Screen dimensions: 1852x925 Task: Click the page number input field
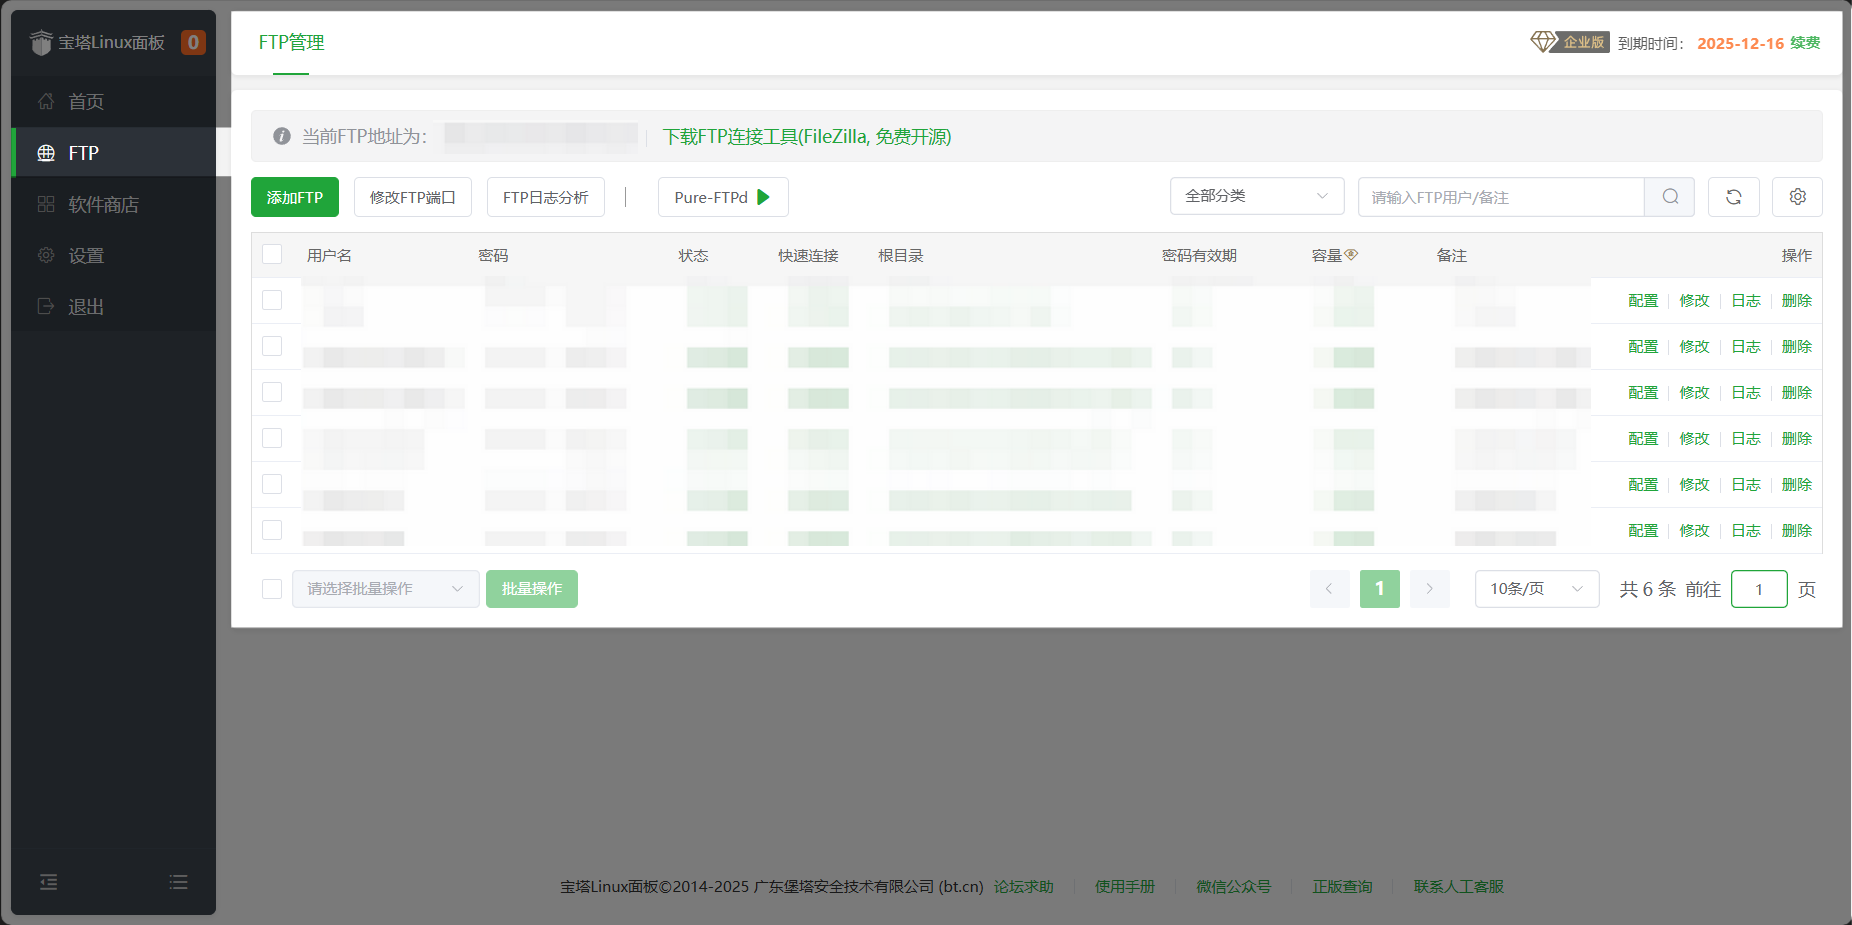tap(1759, 589)
